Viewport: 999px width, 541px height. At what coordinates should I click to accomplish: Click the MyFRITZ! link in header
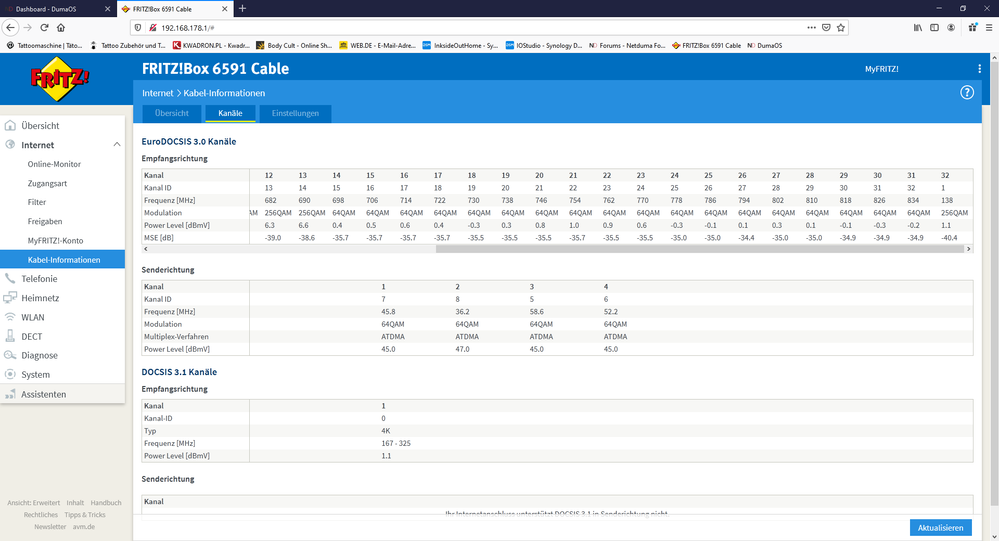click(x=881, y=69)
